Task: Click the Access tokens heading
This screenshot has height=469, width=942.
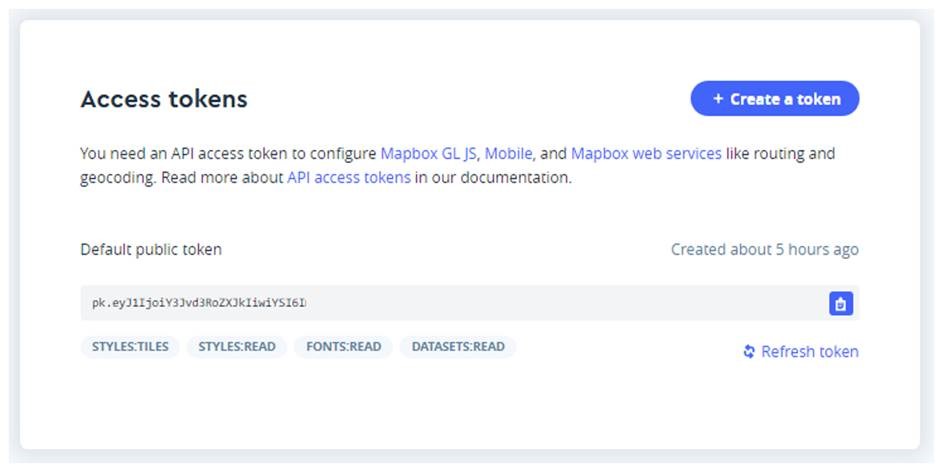Action: [164, 99]
